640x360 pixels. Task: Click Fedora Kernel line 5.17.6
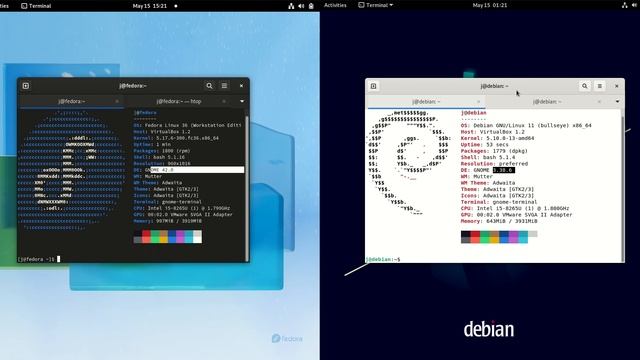click(x=176, y=138)
